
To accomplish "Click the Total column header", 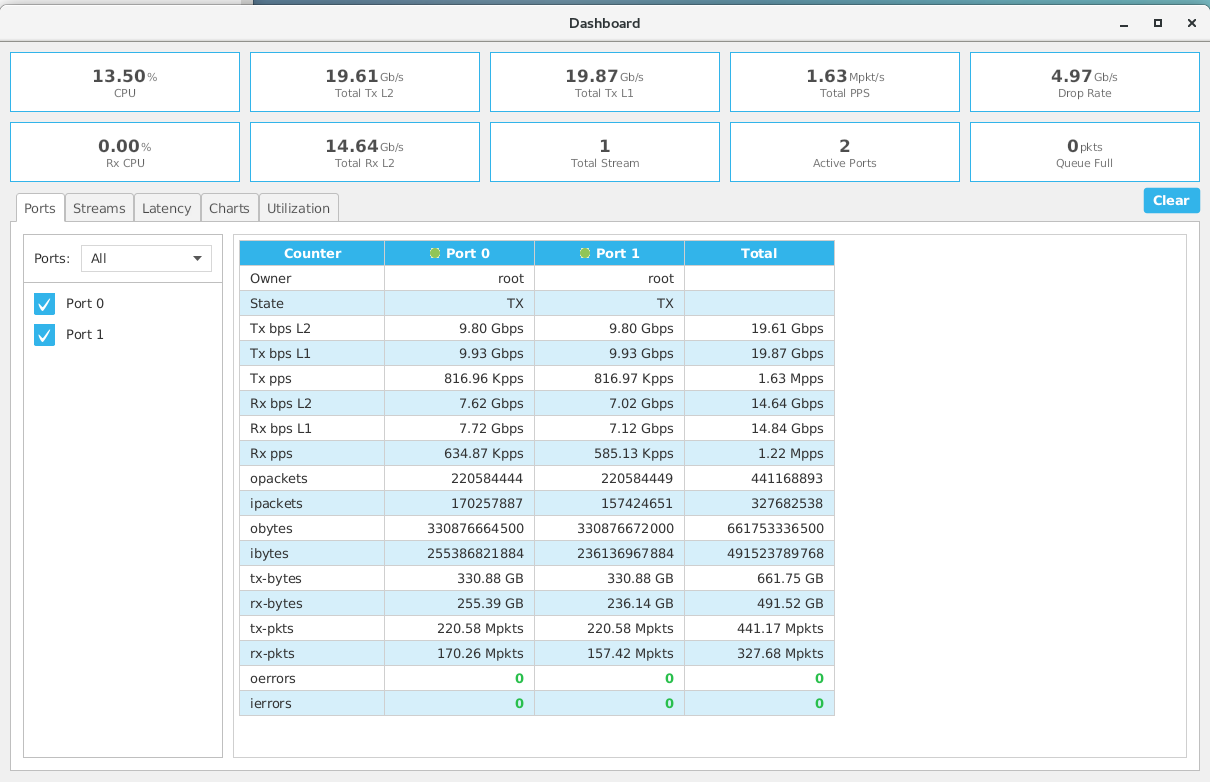I will pyautogui.click(x=759, y=253).
